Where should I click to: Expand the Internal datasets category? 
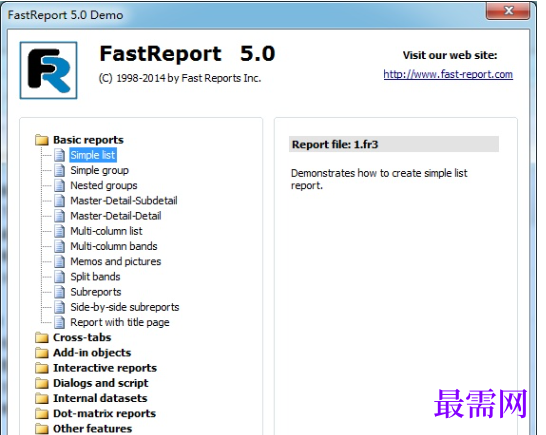coord(100,398)
